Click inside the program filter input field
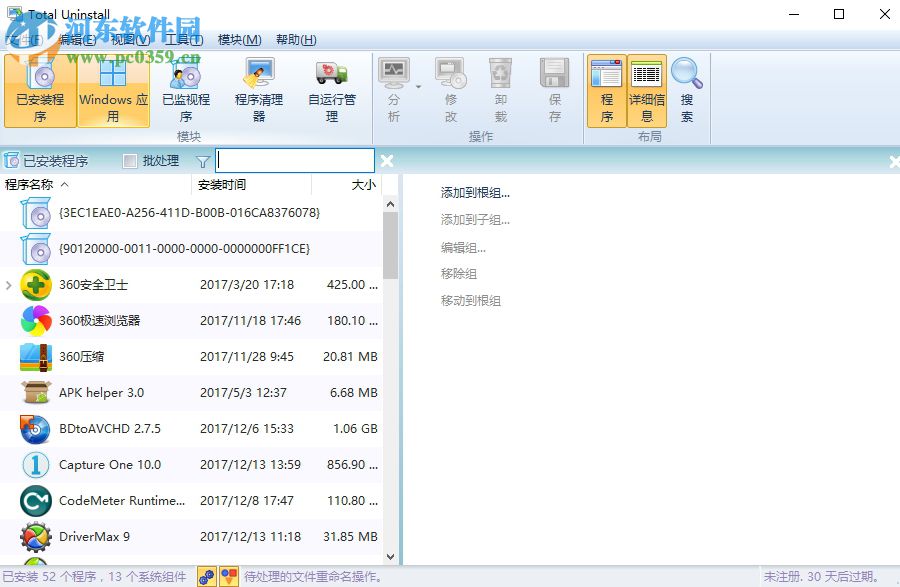 (x=293, y=160)
